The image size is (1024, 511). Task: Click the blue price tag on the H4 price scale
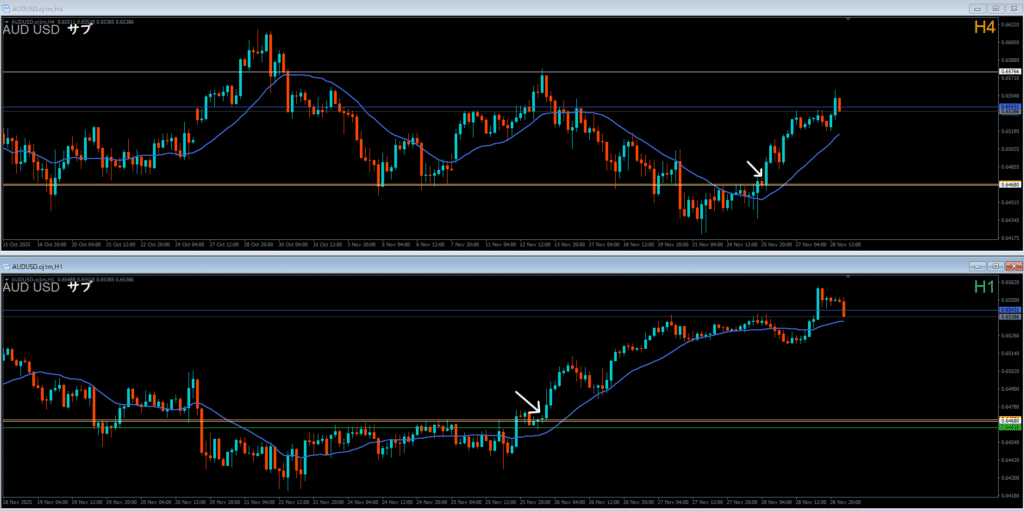[1010, 107]
